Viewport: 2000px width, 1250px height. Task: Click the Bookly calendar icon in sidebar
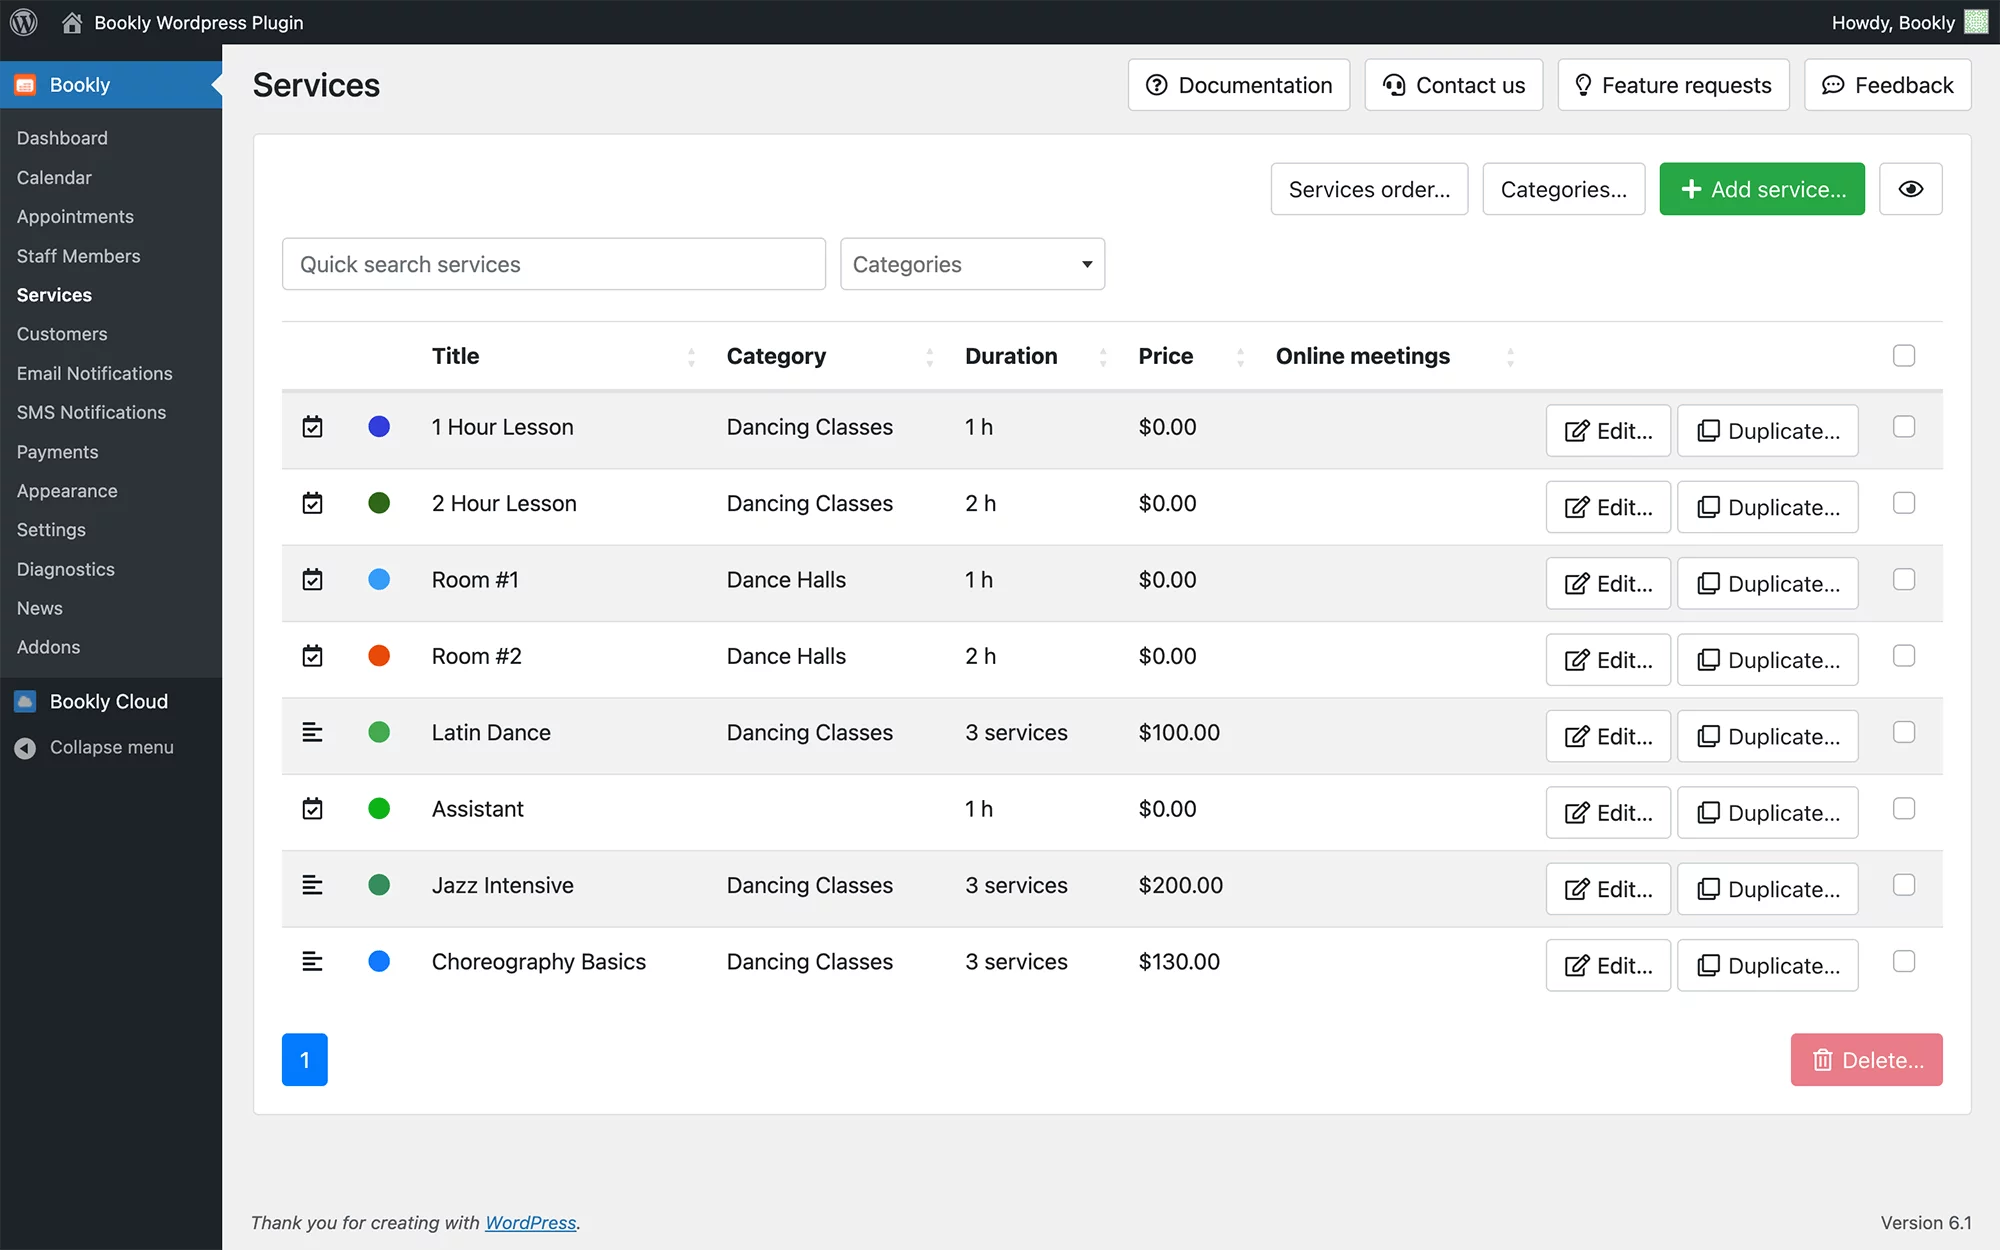26,85
